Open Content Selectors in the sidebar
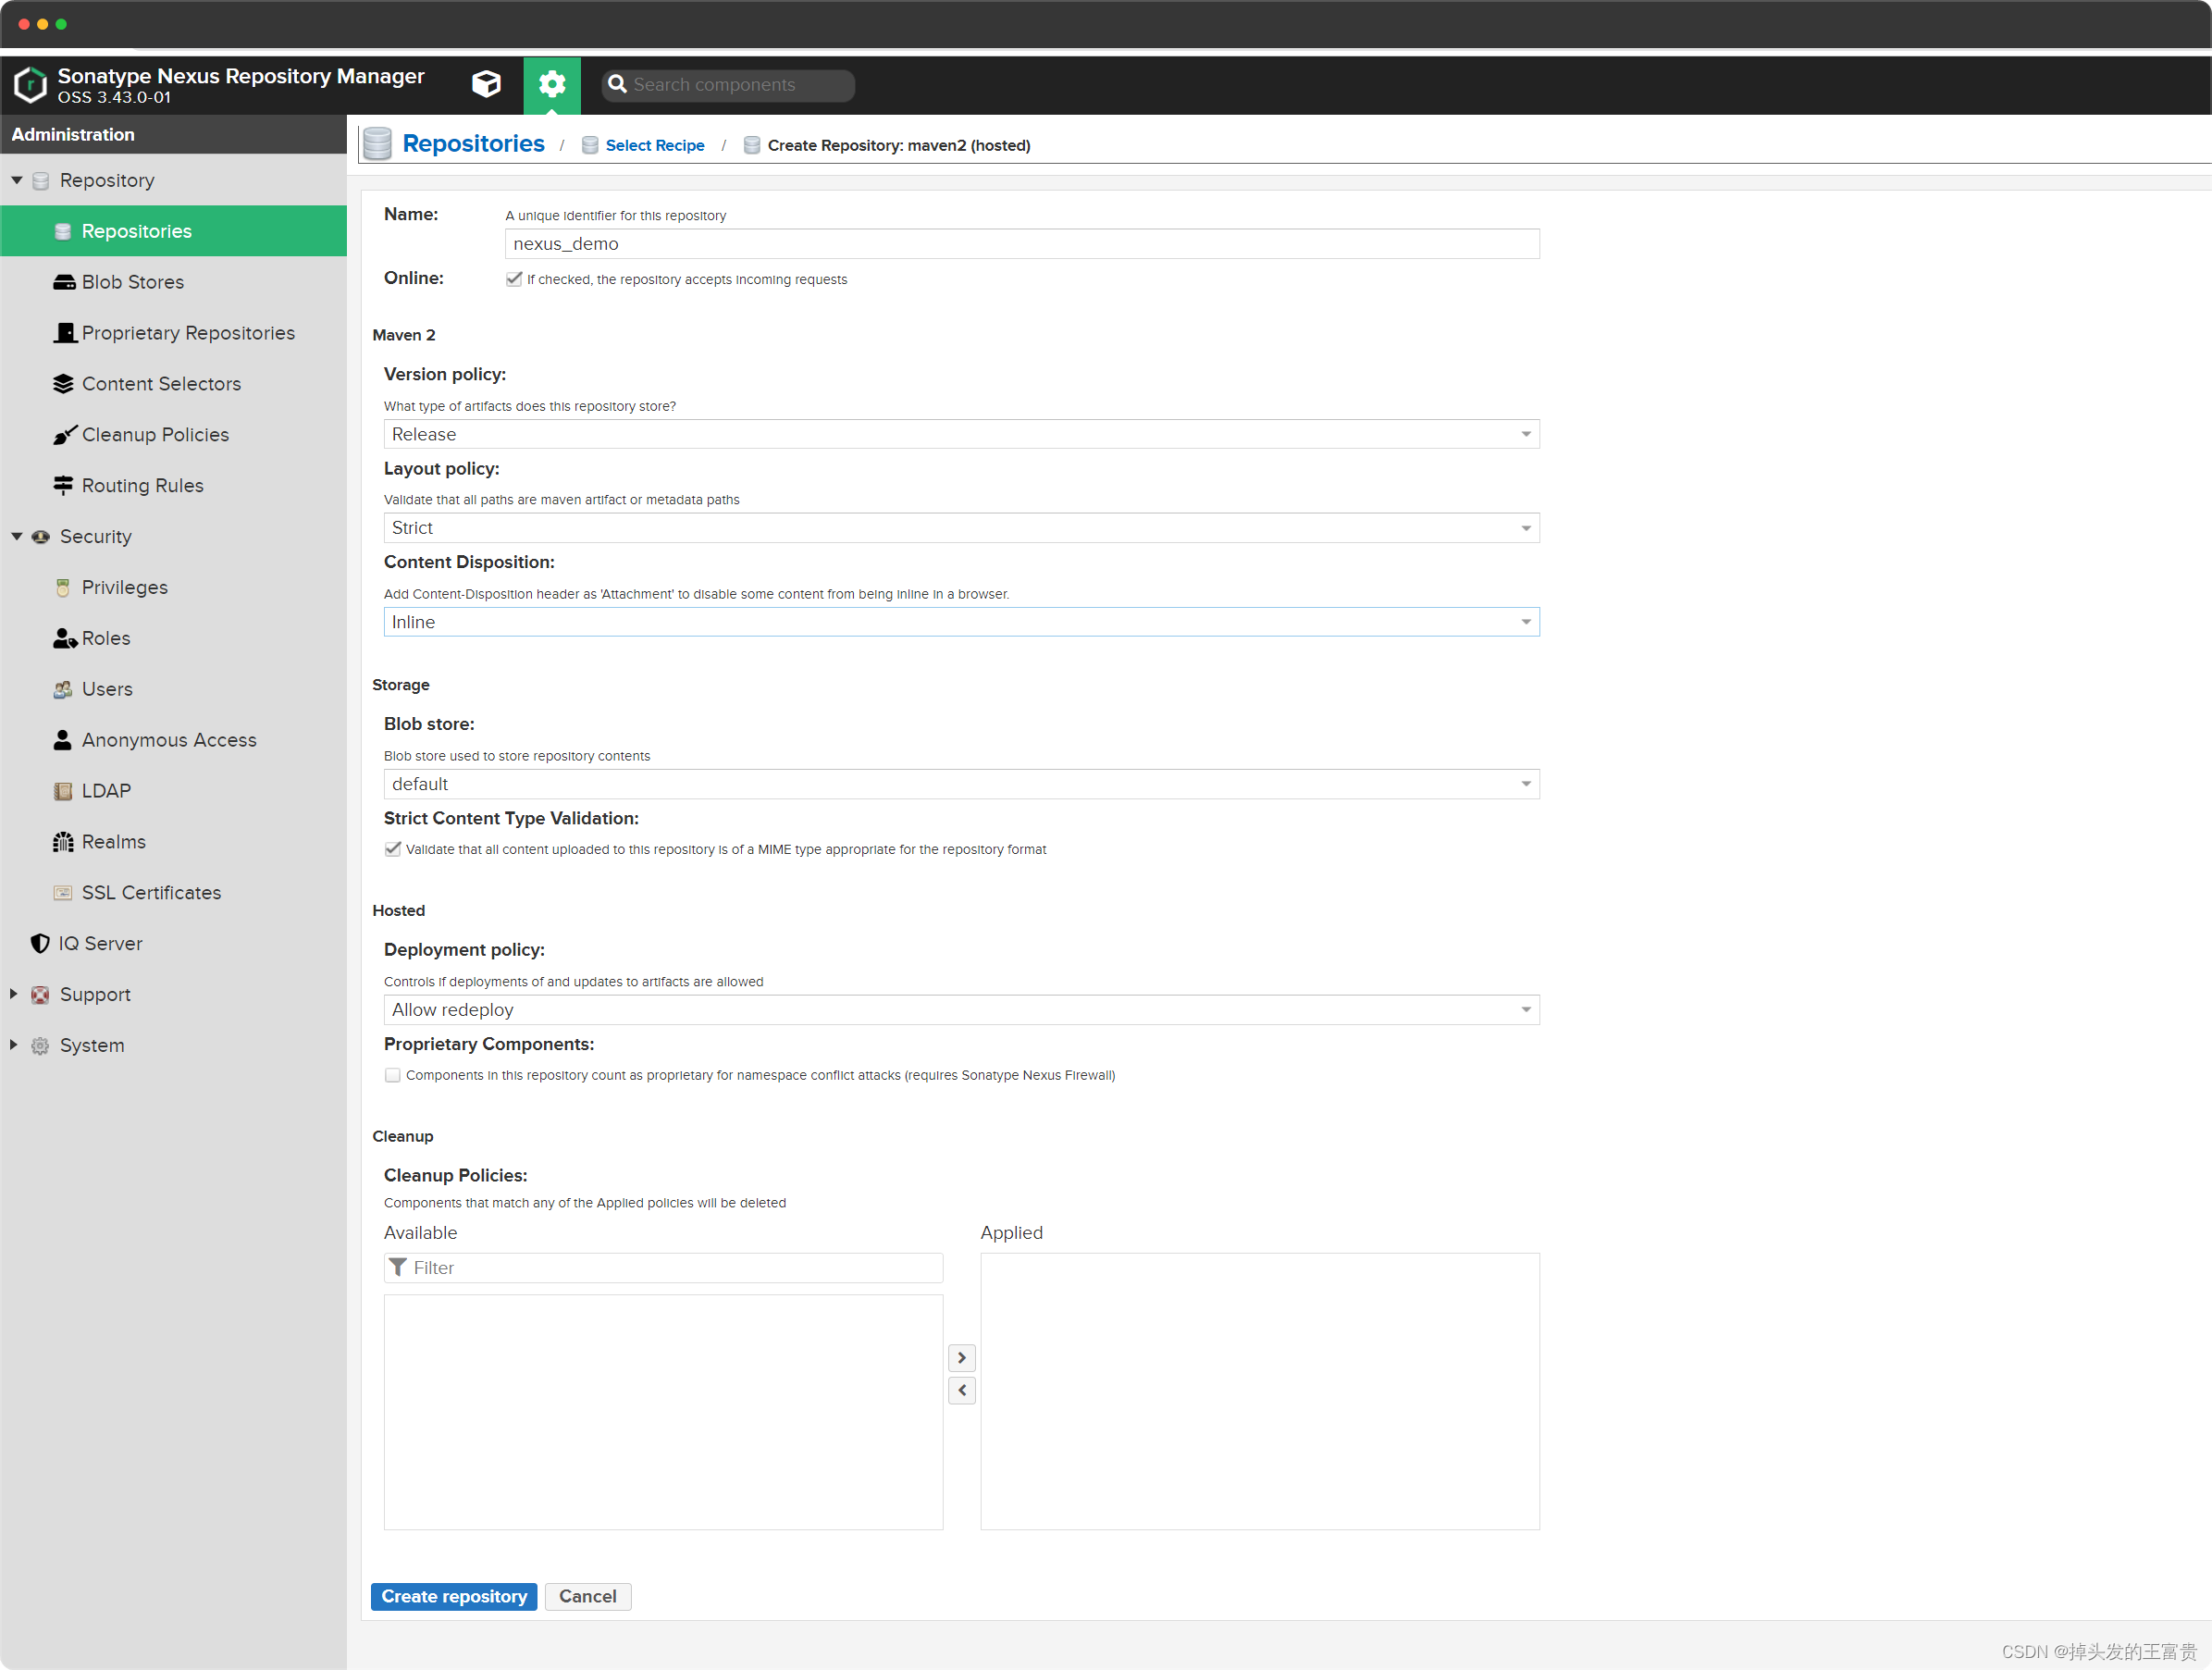 click(x=161, y=384)
